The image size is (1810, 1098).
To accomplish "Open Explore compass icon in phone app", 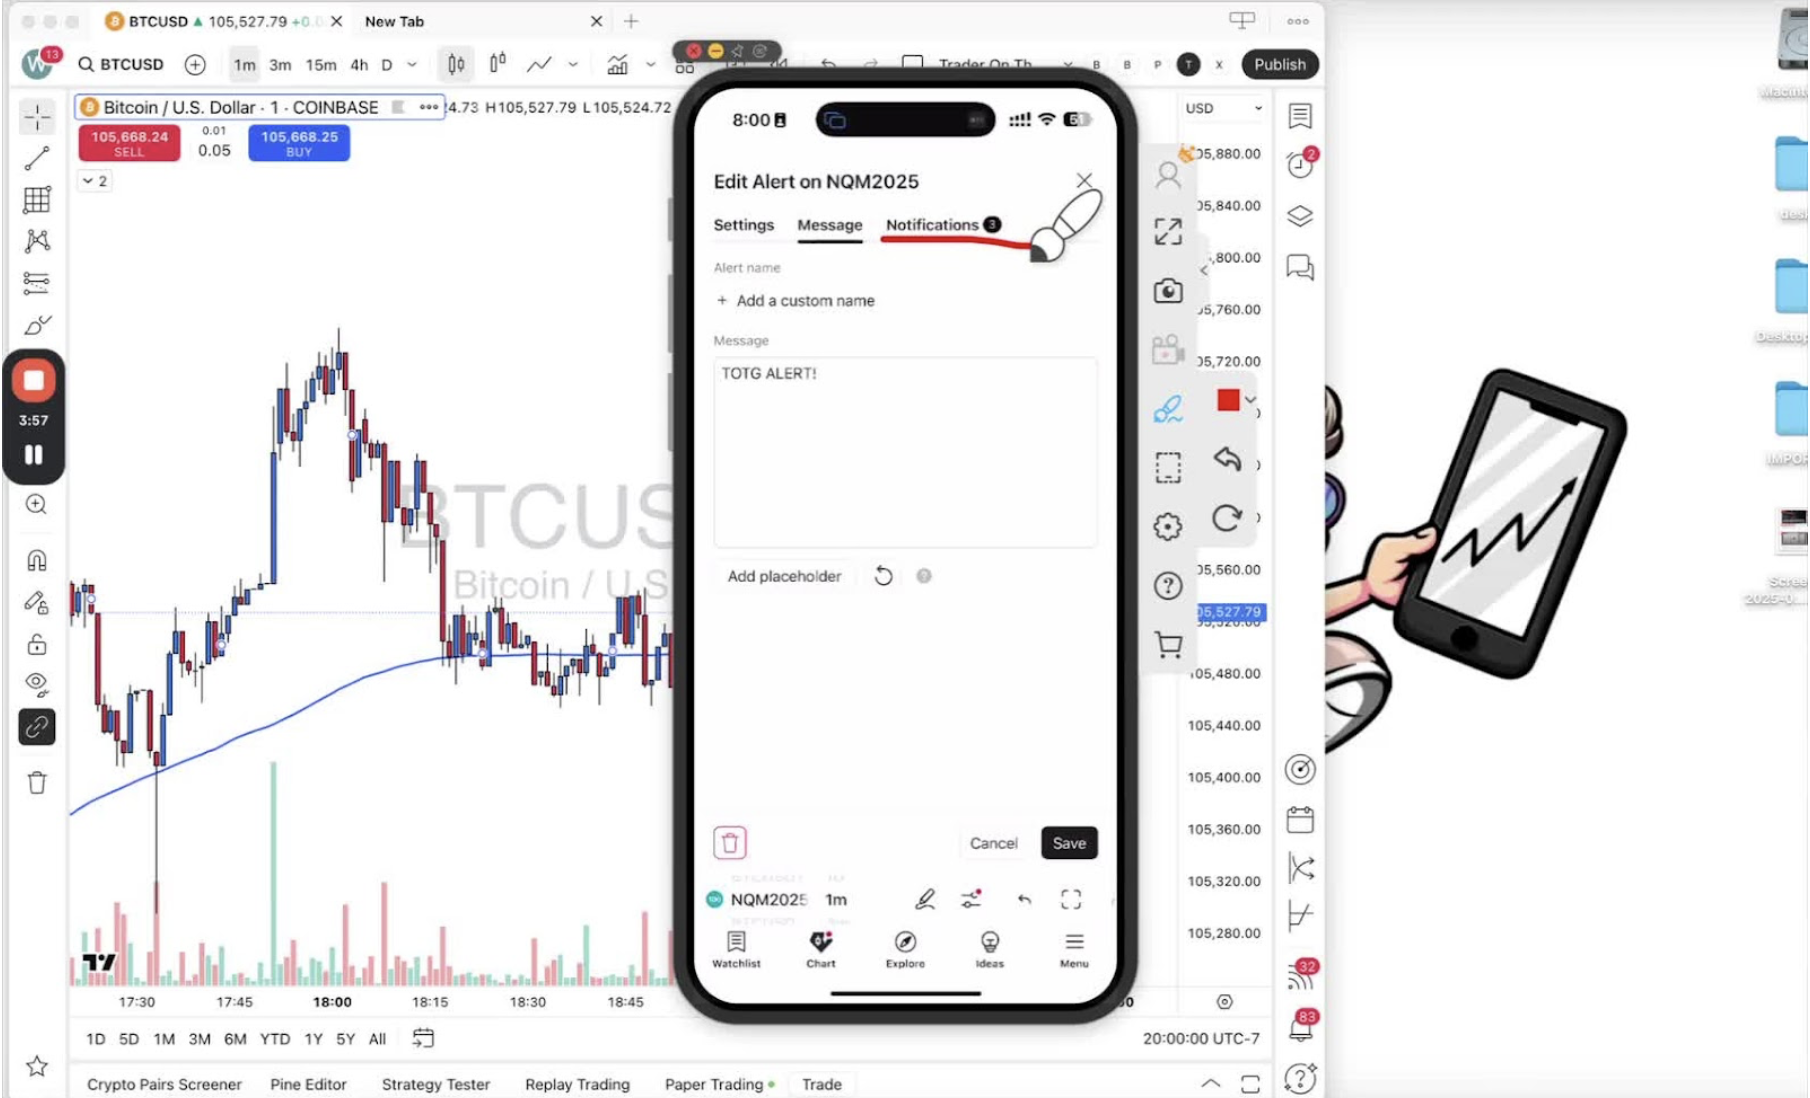I will pos(905,950).
